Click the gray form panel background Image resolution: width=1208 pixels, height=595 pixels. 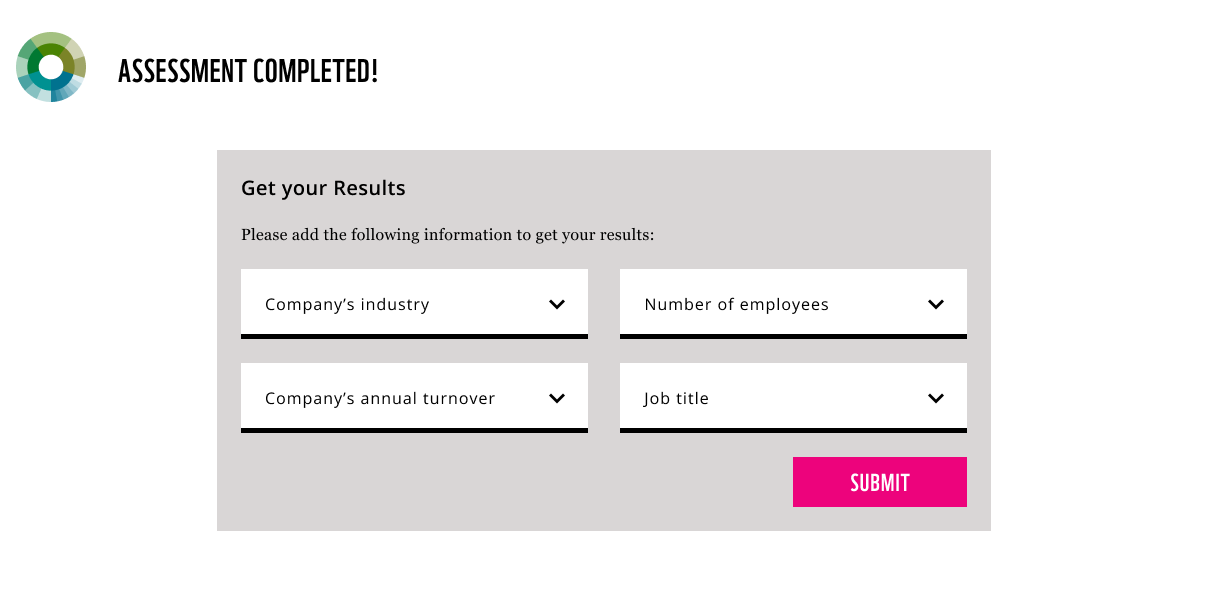coord(500,480)
